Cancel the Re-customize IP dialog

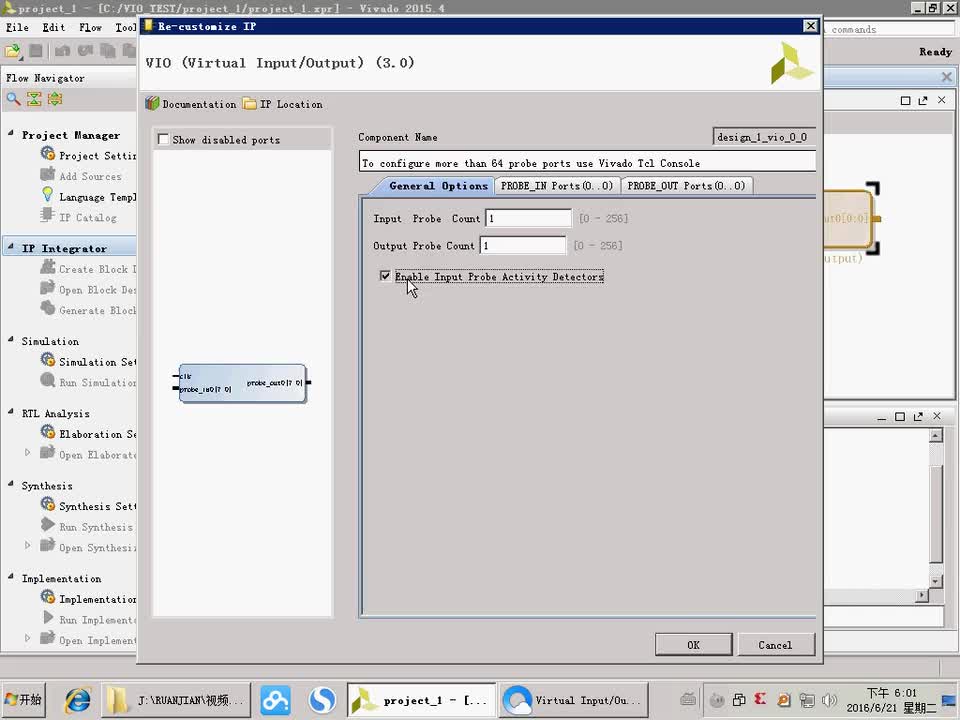tap(775, 645)
